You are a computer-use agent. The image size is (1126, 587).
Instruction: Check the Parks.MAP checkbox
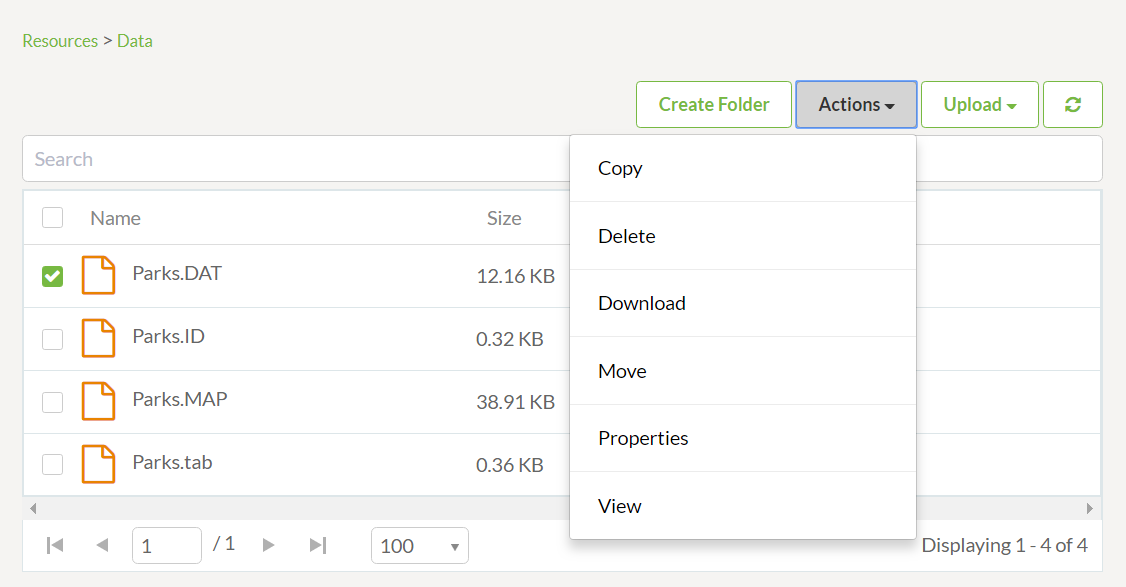pos(52,402)
